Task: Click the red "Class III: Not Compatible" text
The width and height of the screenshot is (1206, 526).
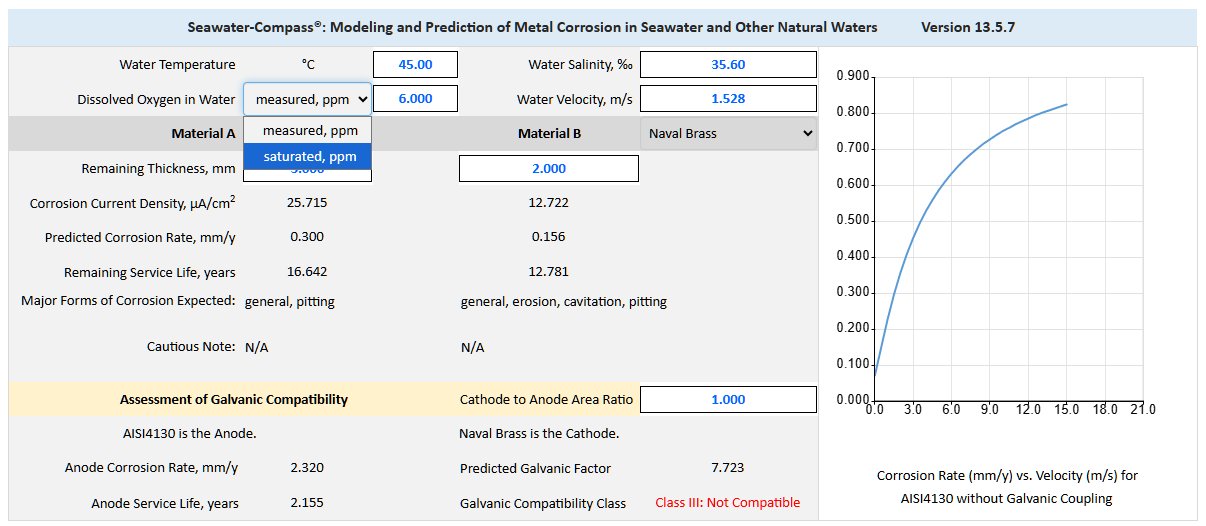Action: [727, 503]
